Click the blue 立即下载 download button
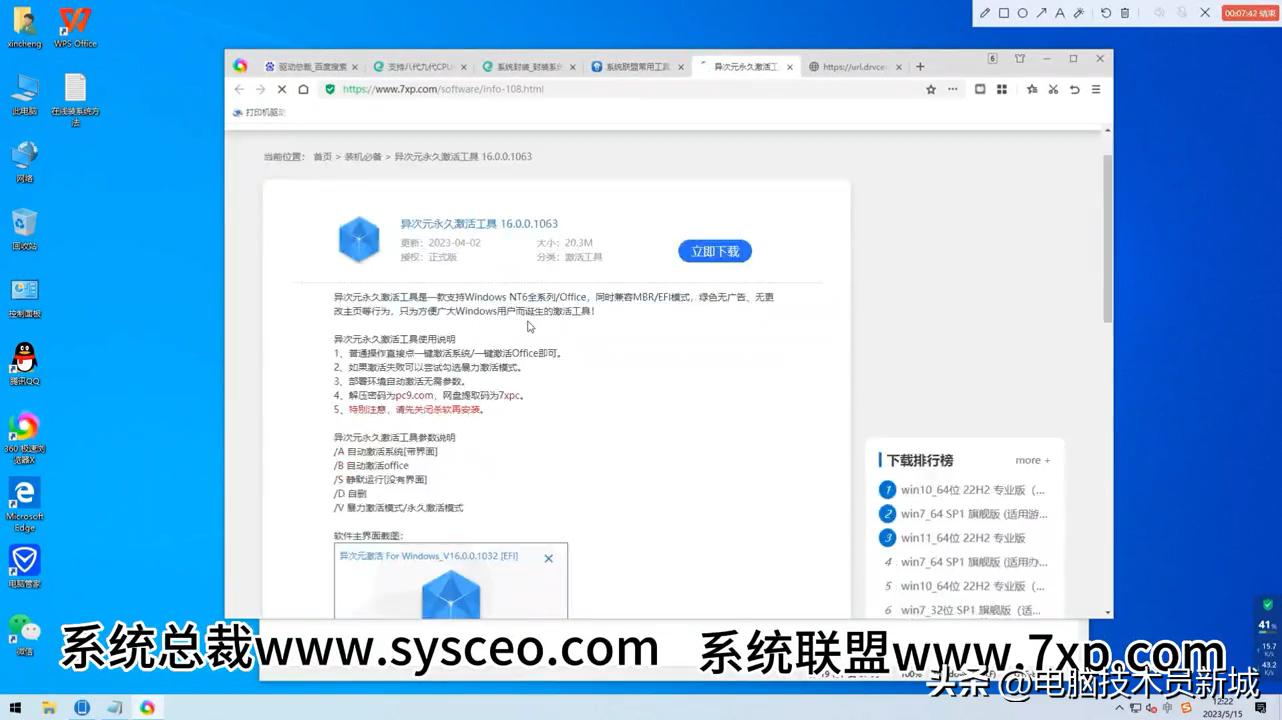Image resolution: width=1282 pixels, height=720 pixels. pos(714,251)
